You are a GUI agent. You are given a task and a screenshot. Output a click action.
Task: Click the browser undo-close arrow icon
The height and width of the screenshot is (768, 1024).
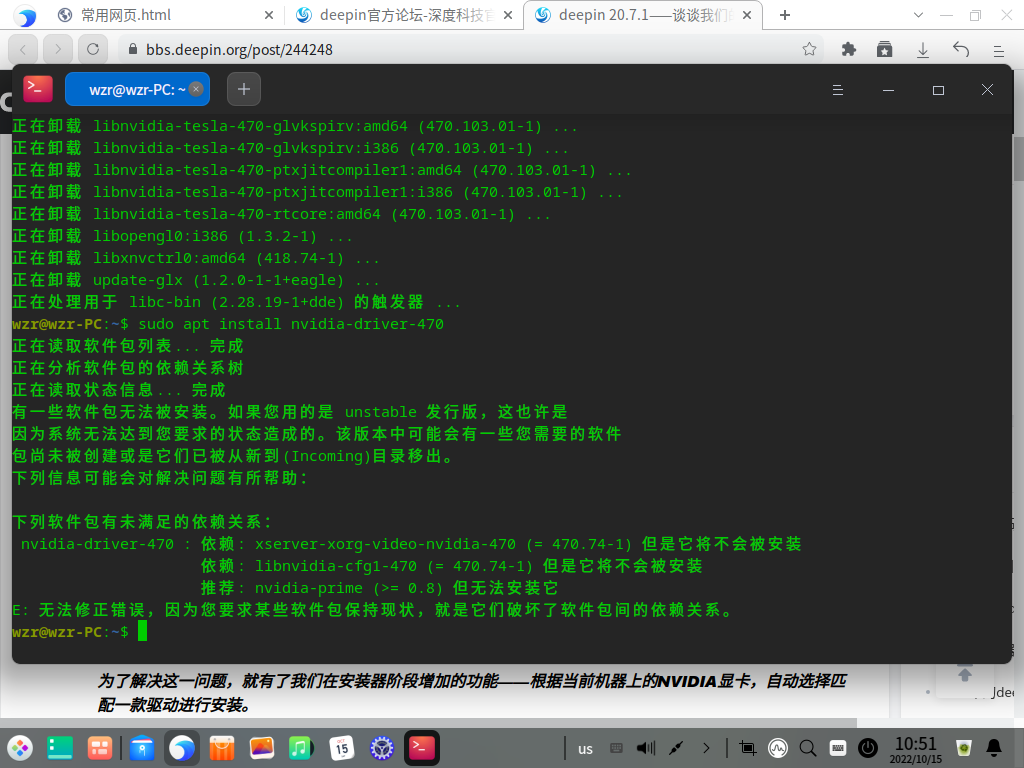961,49
